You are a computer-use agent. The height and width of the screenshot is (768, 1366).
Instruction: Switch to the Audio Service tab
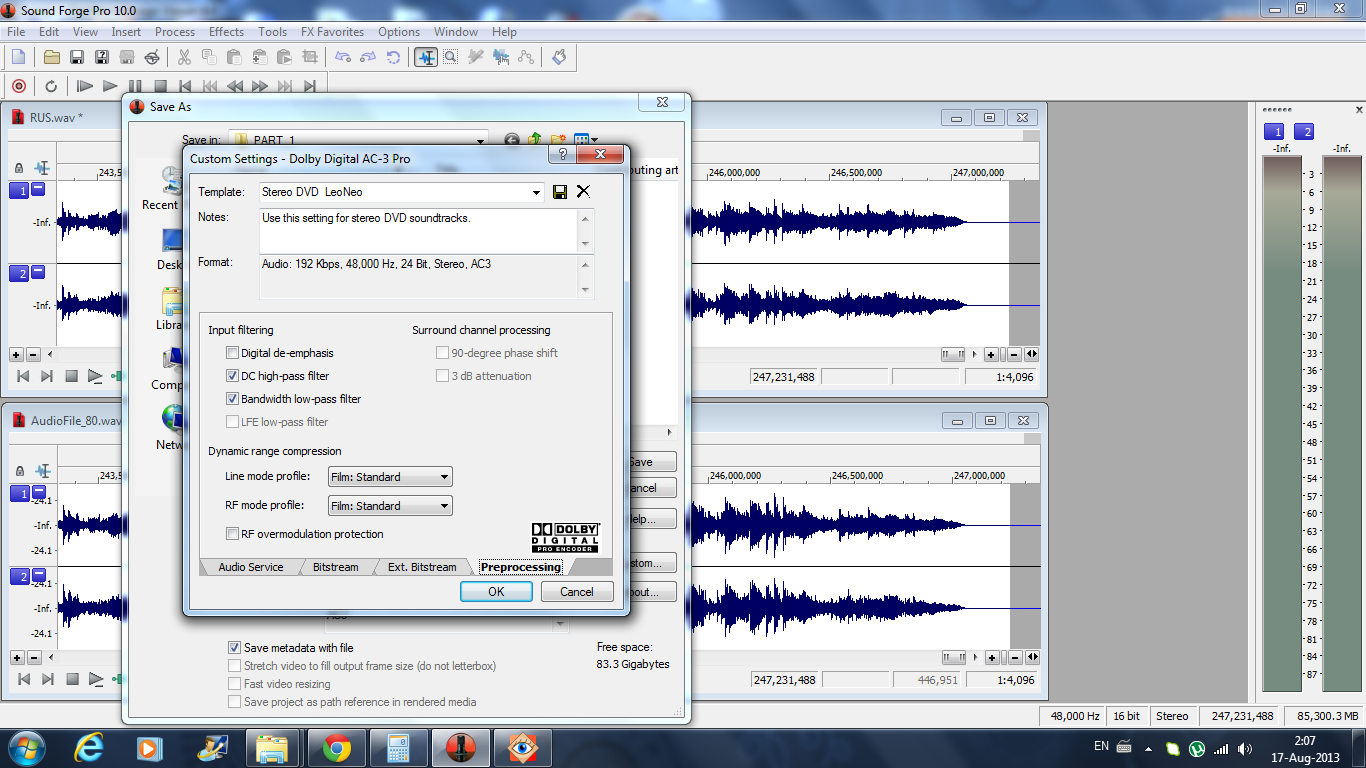pyautogui.click(x=251, y=567)
